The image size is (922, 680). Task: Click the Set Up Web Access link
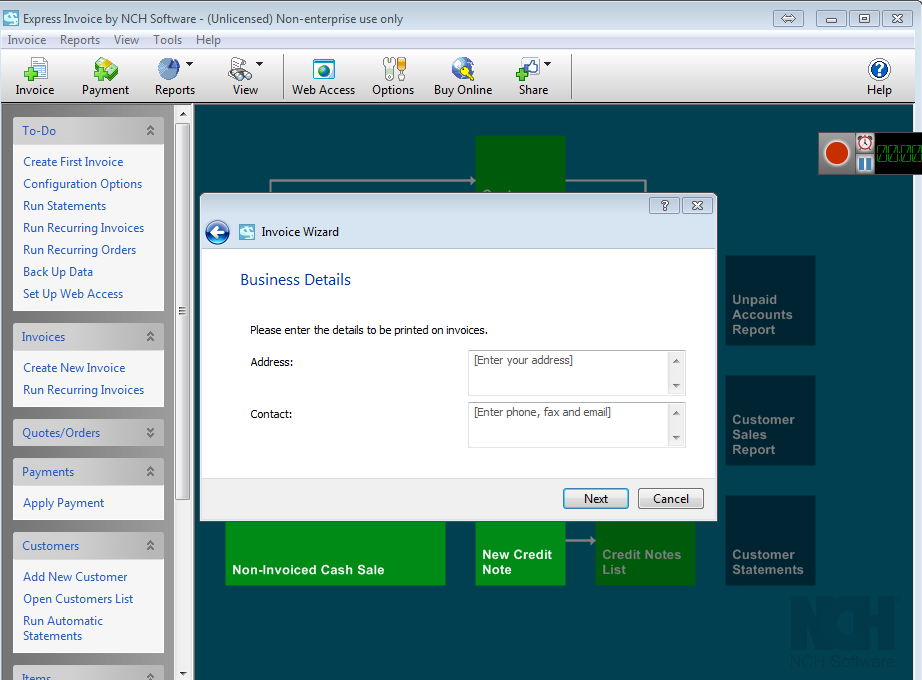pos(73,294)
